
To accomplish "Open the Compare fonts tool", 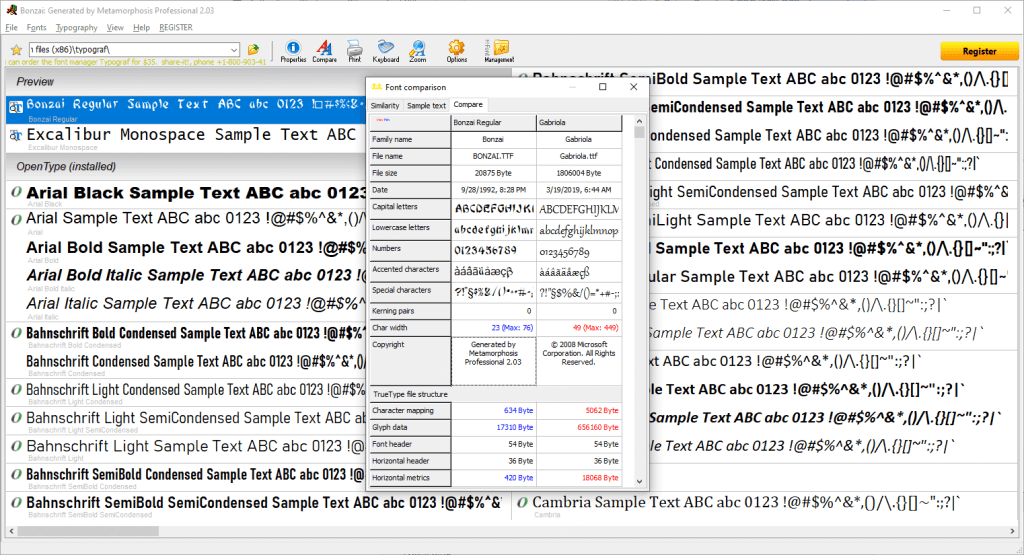I will 324,49.
